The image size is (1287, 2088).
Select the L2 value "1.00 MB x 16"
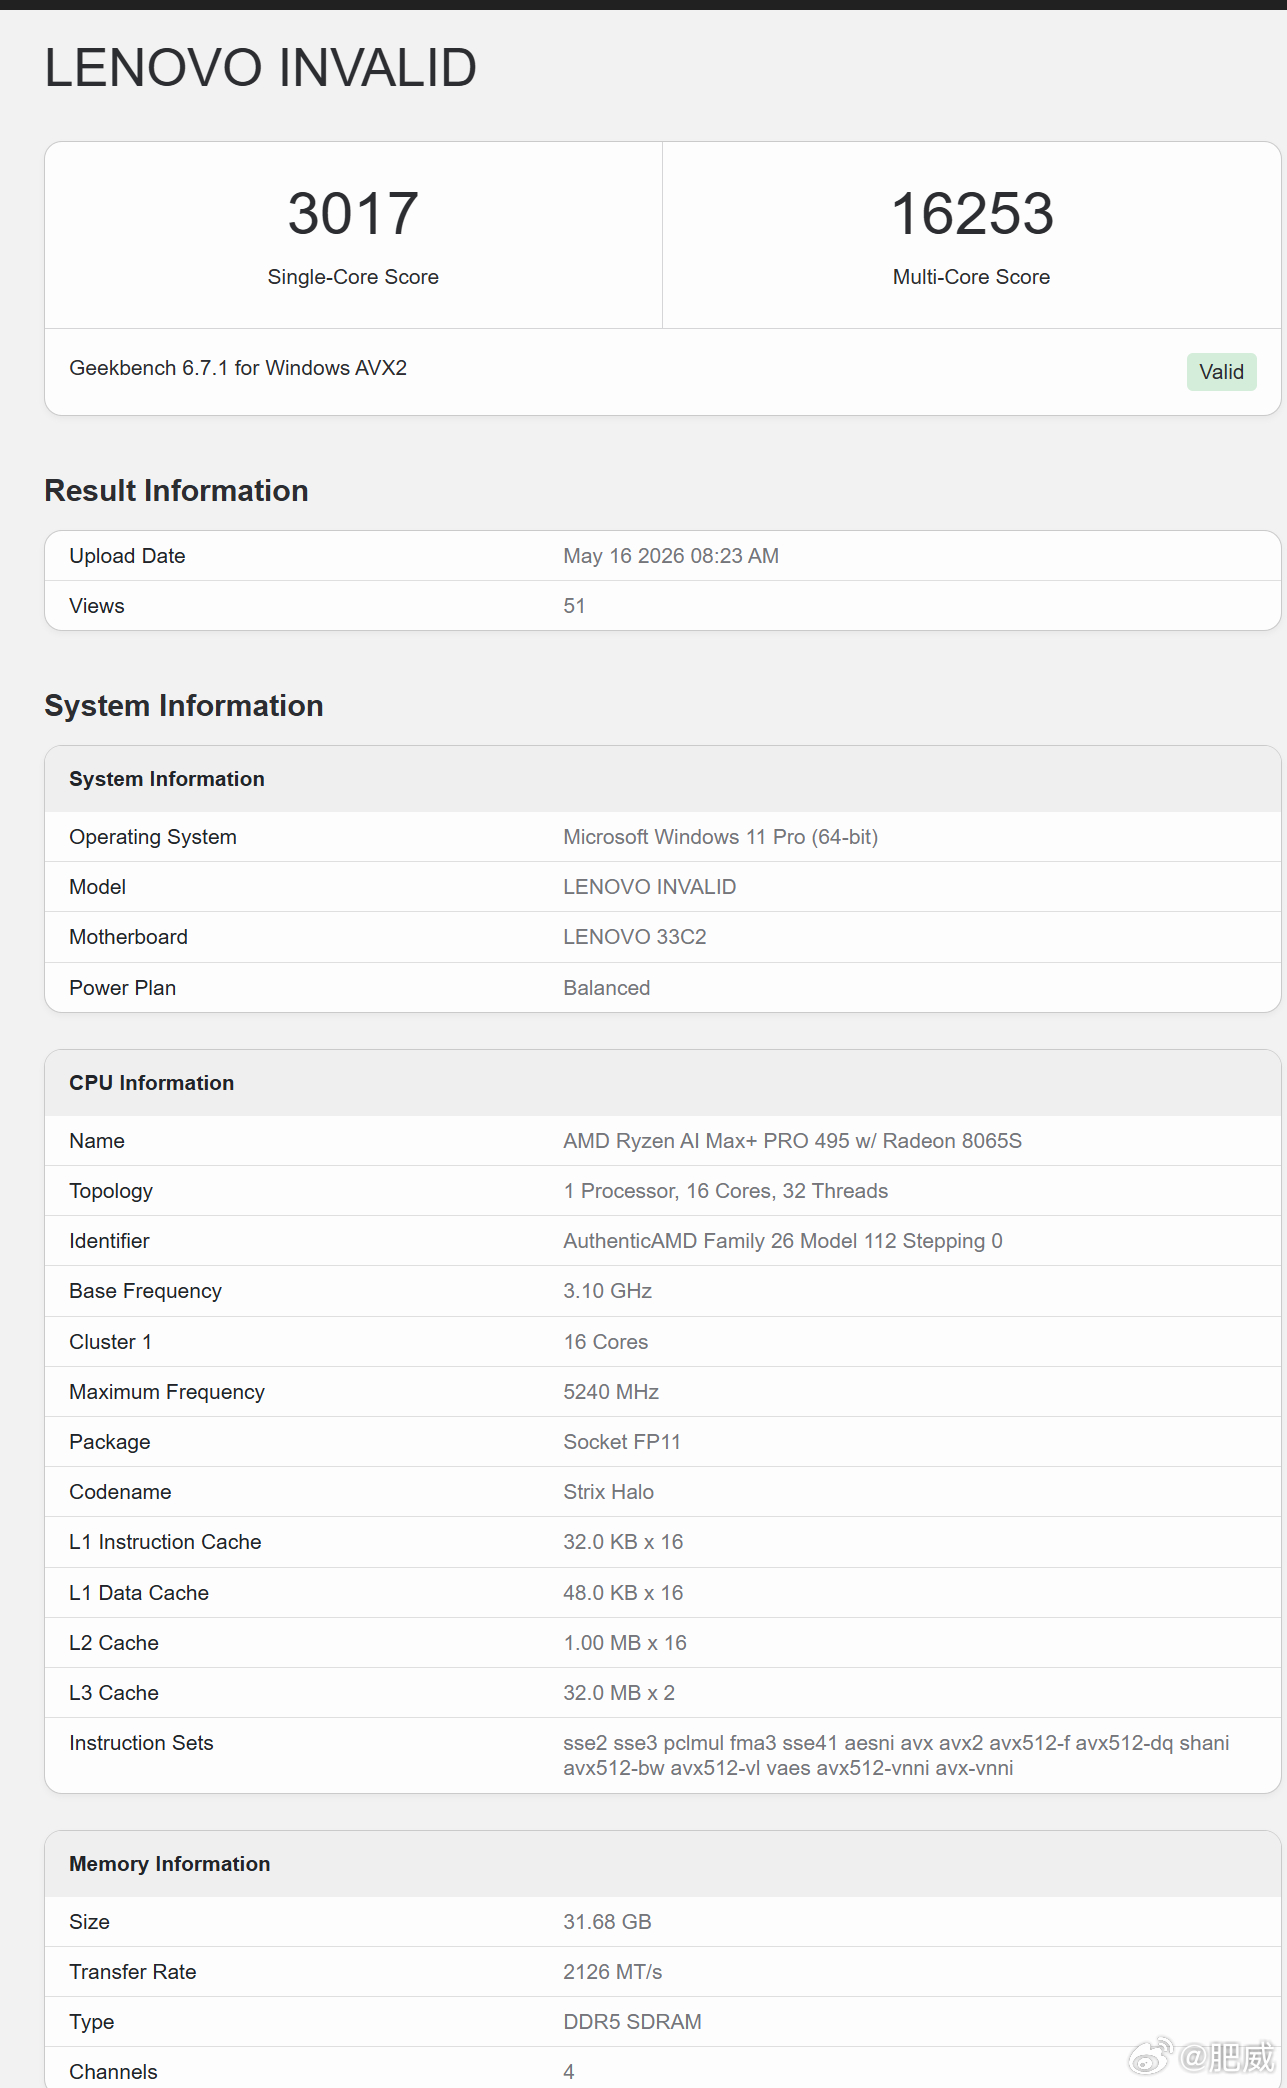click(x=625, y=1643)
